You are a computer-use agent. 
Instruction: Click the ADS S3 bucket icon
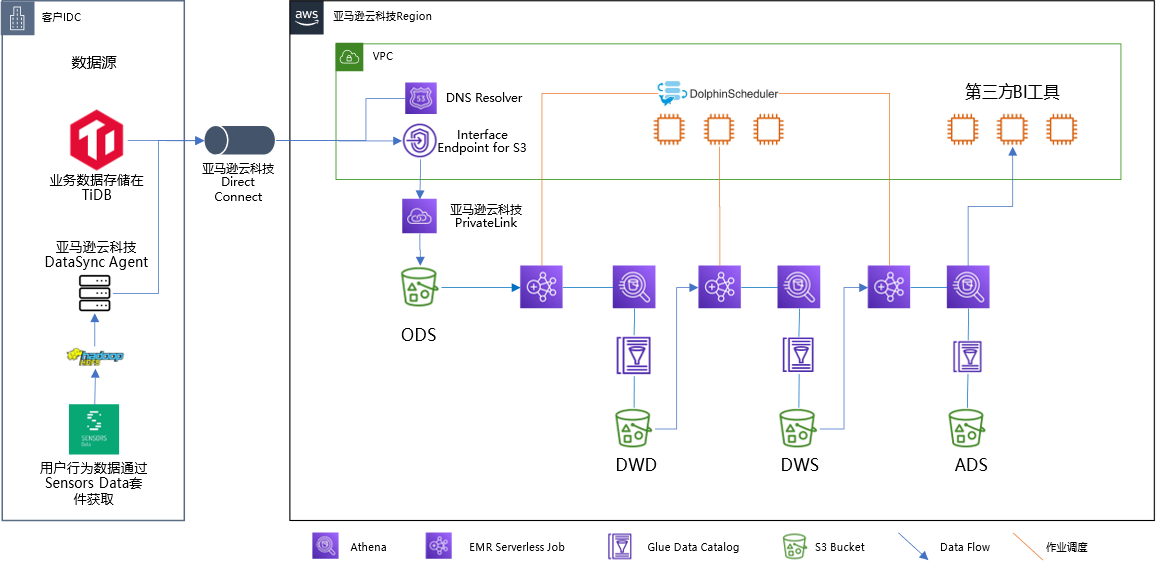(967, 427)
